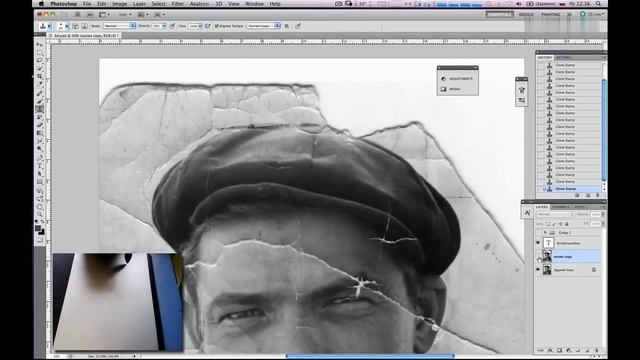This screenshot has width=640, height=360.
Task: Open the Image menu
Action: tap(120, 4)
